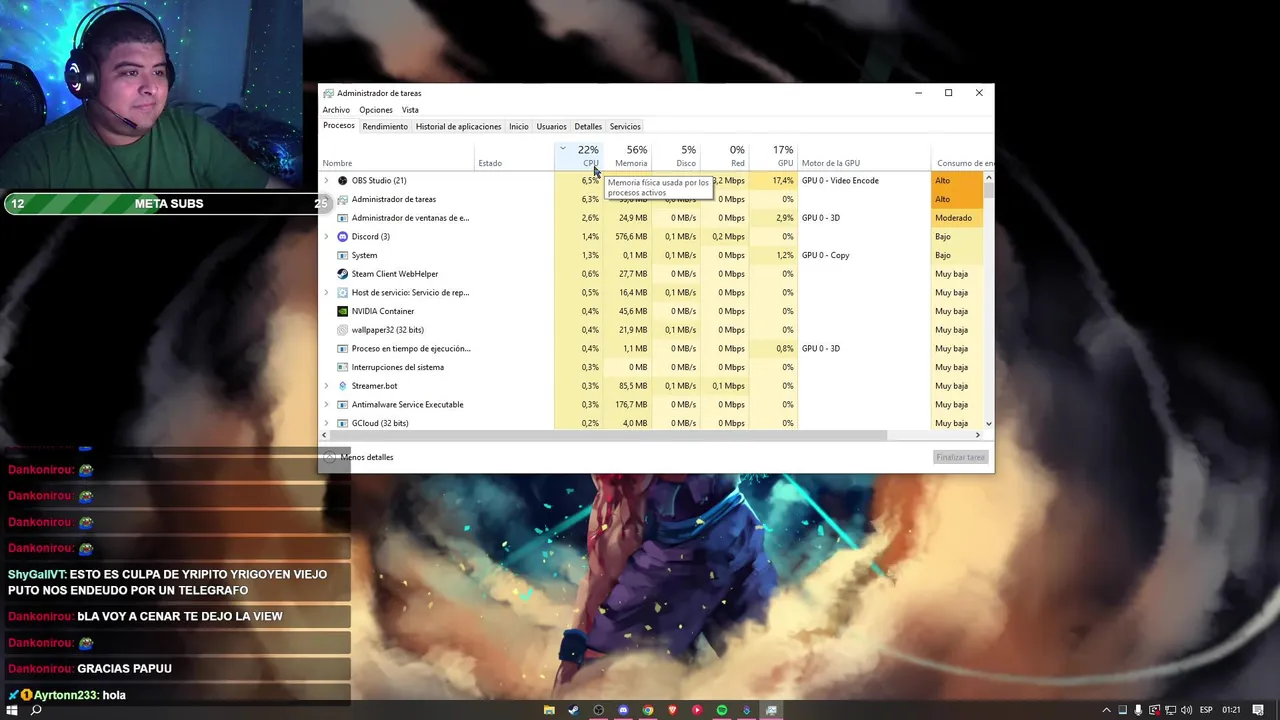
Task: Click the System process icon
Action: [x=343, y=255]
